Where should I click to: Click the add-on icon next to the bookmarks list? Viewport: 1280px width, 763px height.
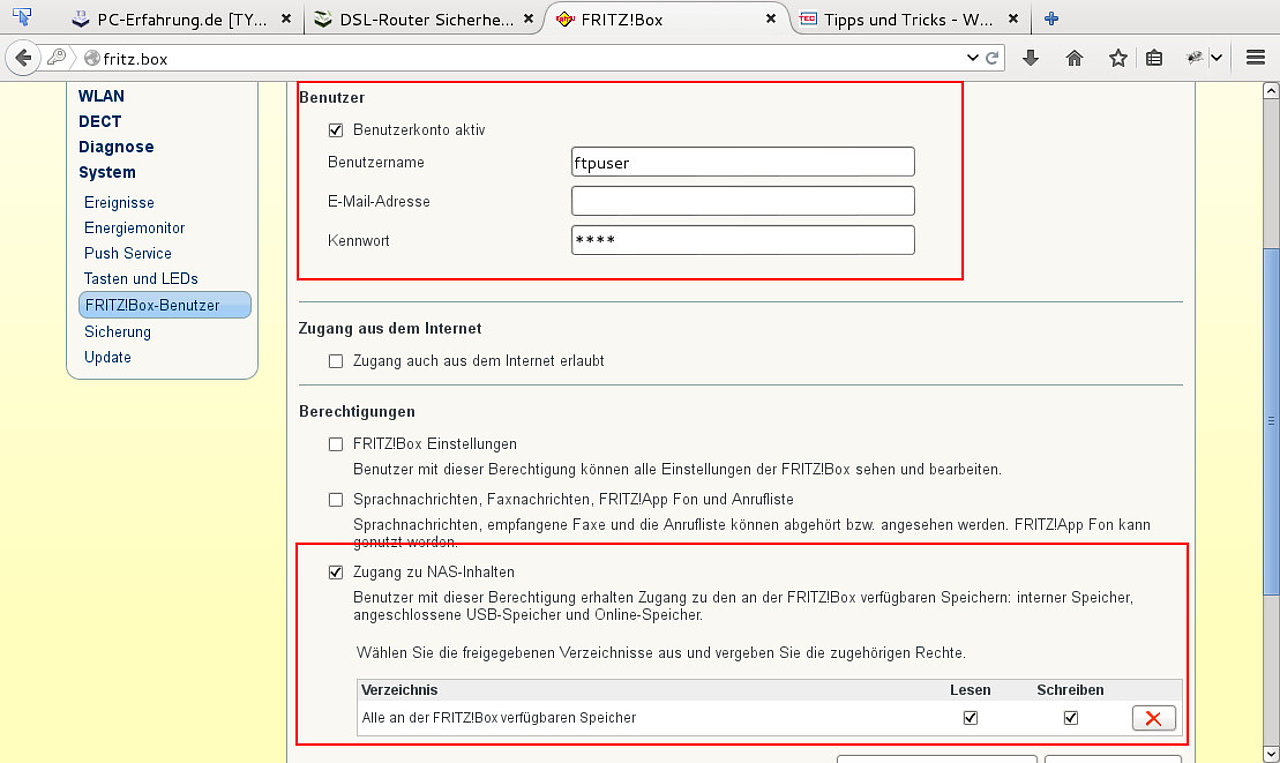tap(1194, 58)
